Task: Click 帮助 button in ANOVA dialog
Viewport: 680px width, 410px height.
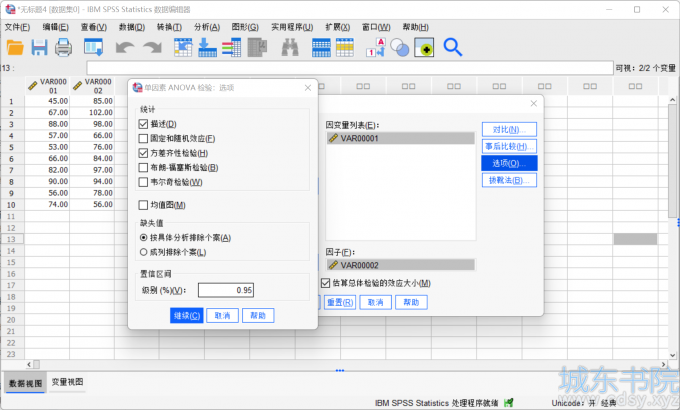Action: point(411,302)
